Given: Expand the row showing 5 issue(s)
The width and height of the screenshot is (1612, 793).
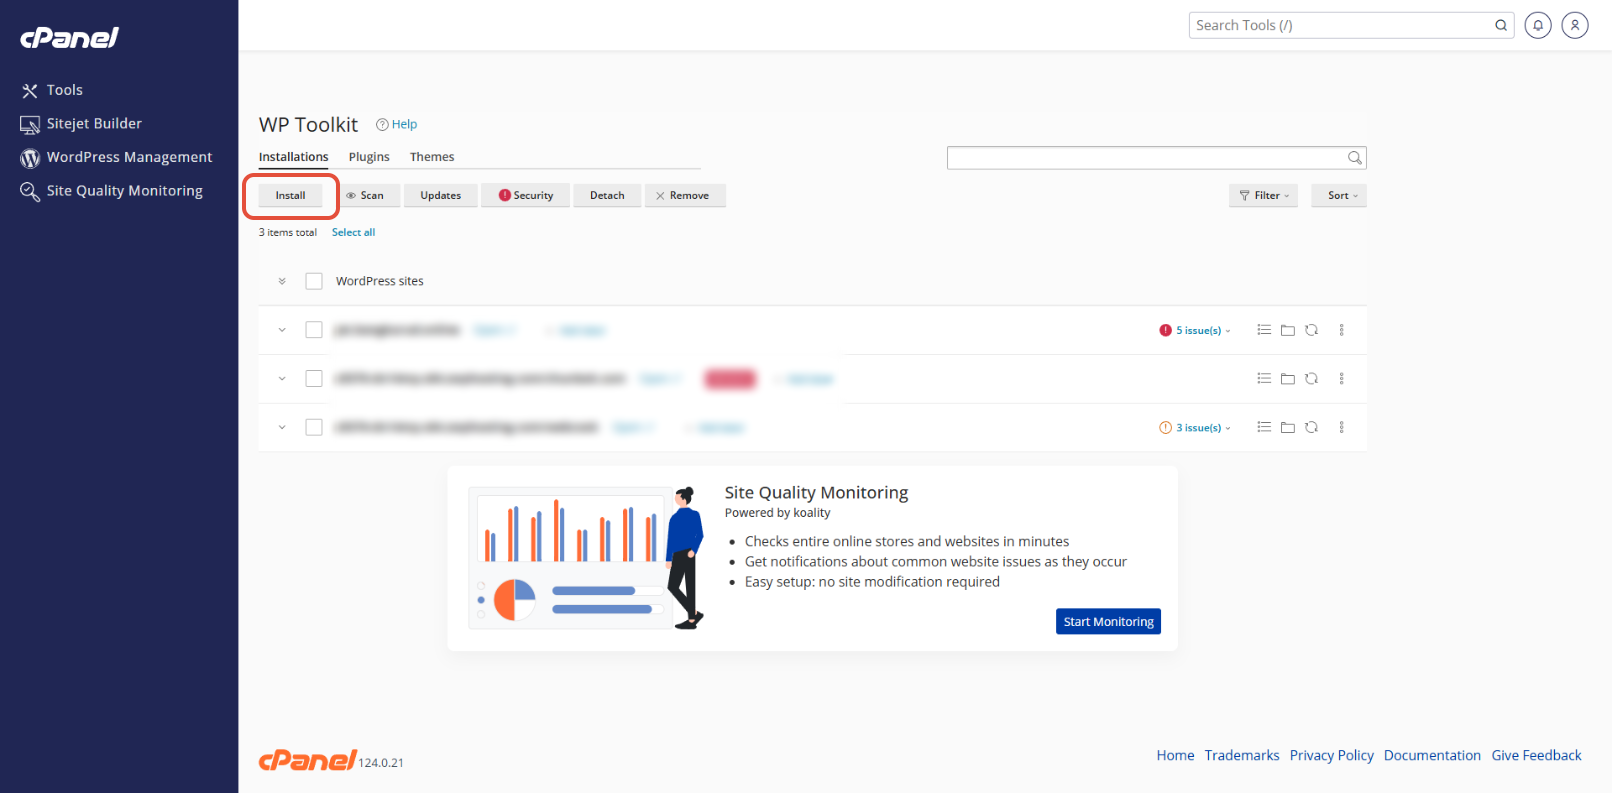Looking at the screenshot, I should [x=282, y=330].
